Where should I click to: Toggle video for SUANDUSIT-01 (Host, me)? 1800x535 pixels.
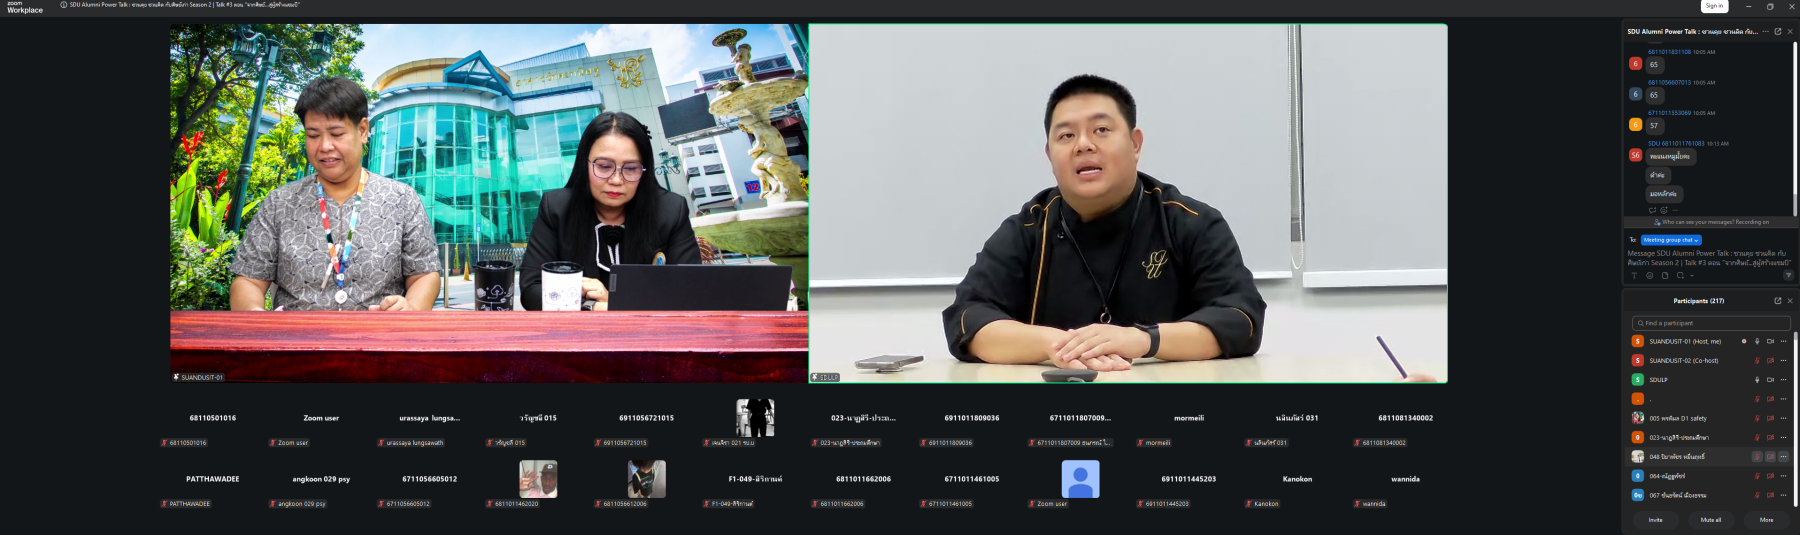1770,341
